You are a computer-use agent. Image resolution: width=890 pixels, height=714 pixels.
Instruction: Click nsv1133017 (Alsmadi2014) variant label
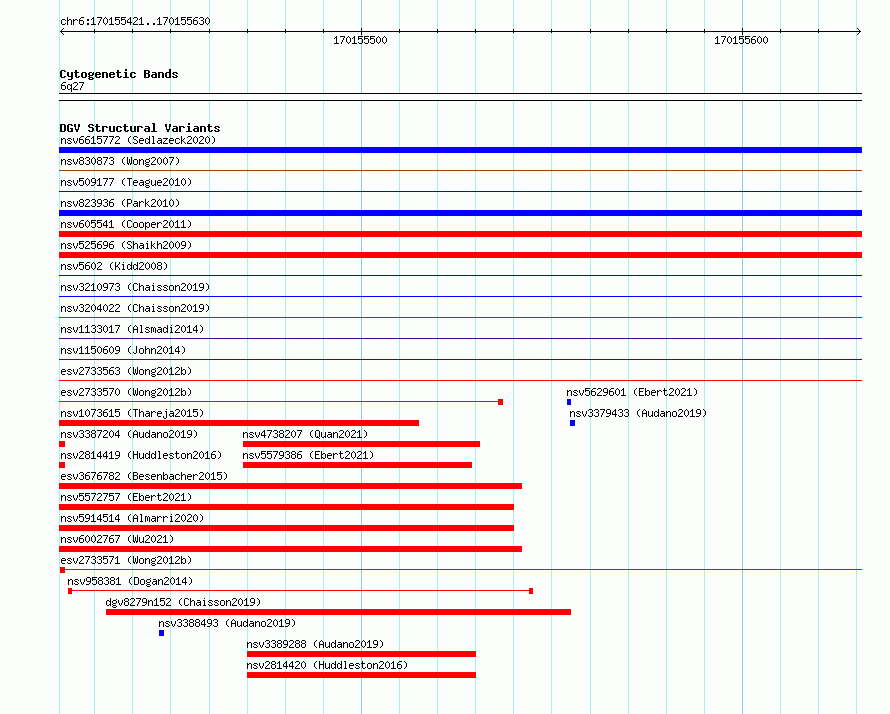tap(132, 329)
